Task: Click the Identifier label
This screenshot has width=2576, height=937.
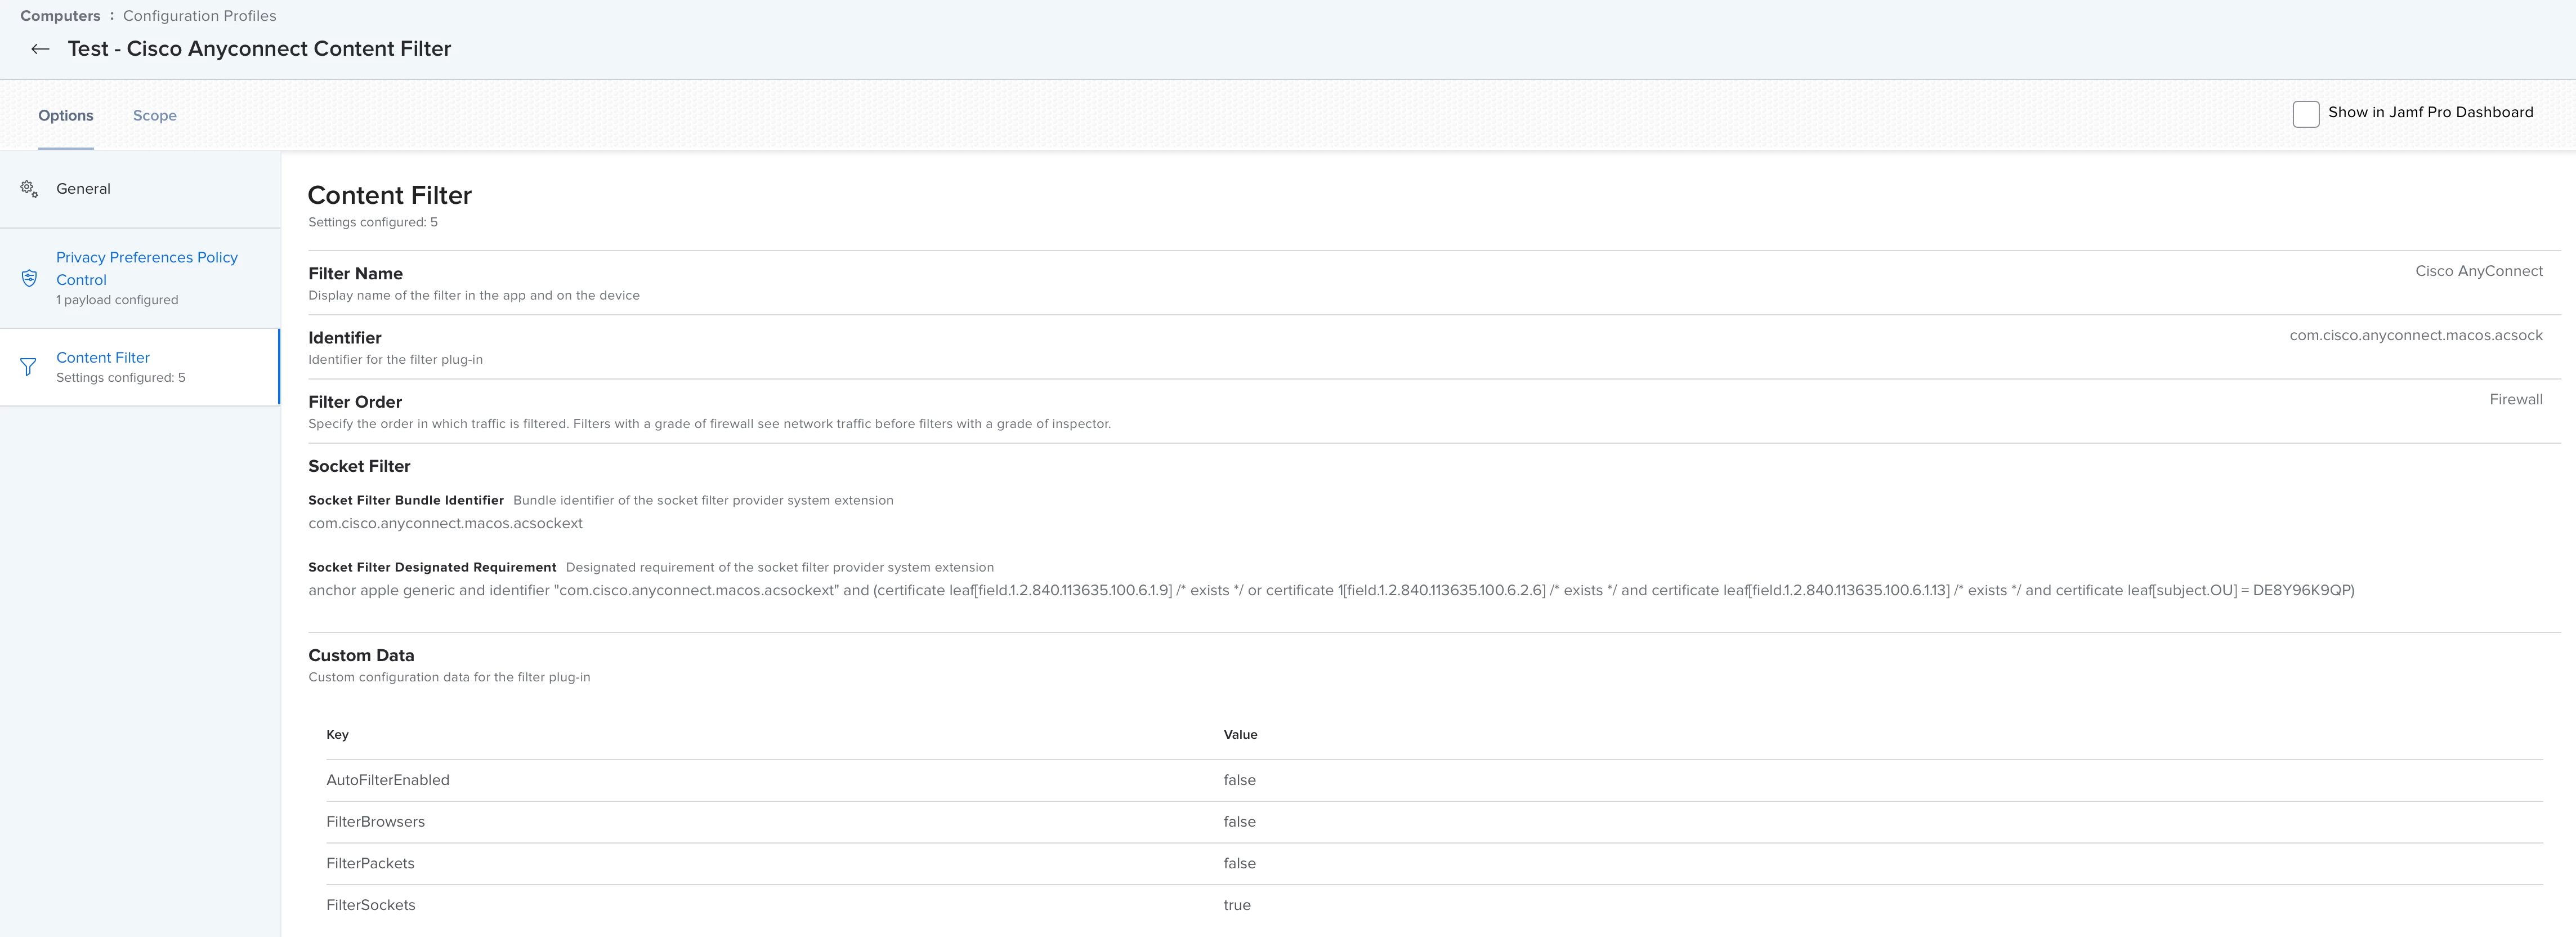Action: [345, 338]
